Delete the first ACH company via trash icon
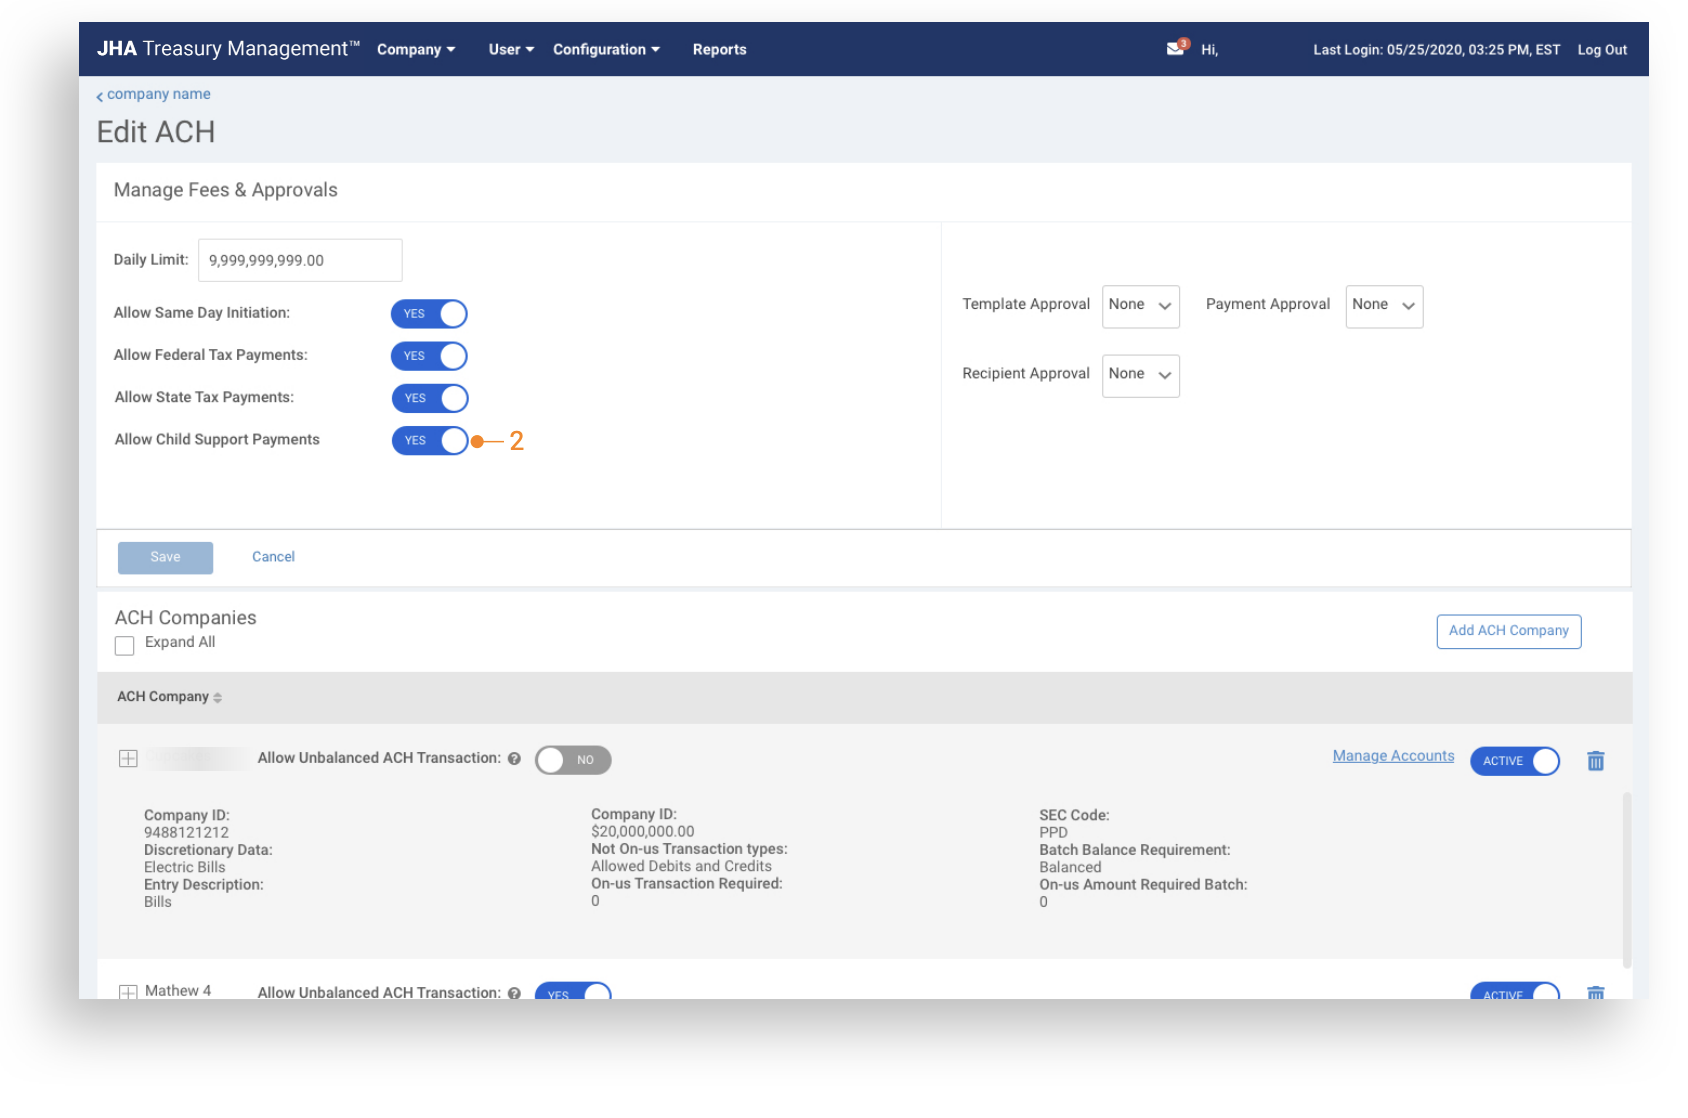 1595,761
